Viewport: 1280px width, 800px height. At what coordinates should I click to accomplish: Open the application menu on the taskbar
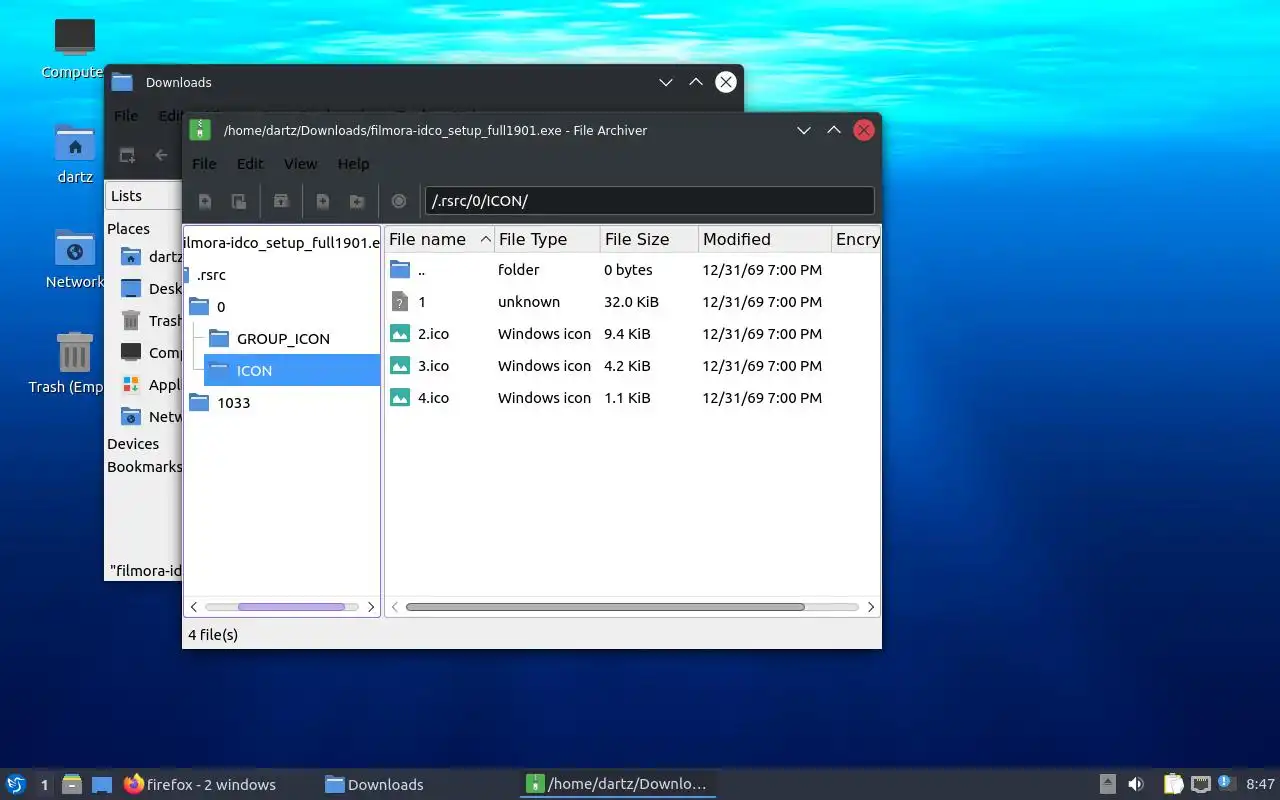pyautogui.click(x=15, y=784)
